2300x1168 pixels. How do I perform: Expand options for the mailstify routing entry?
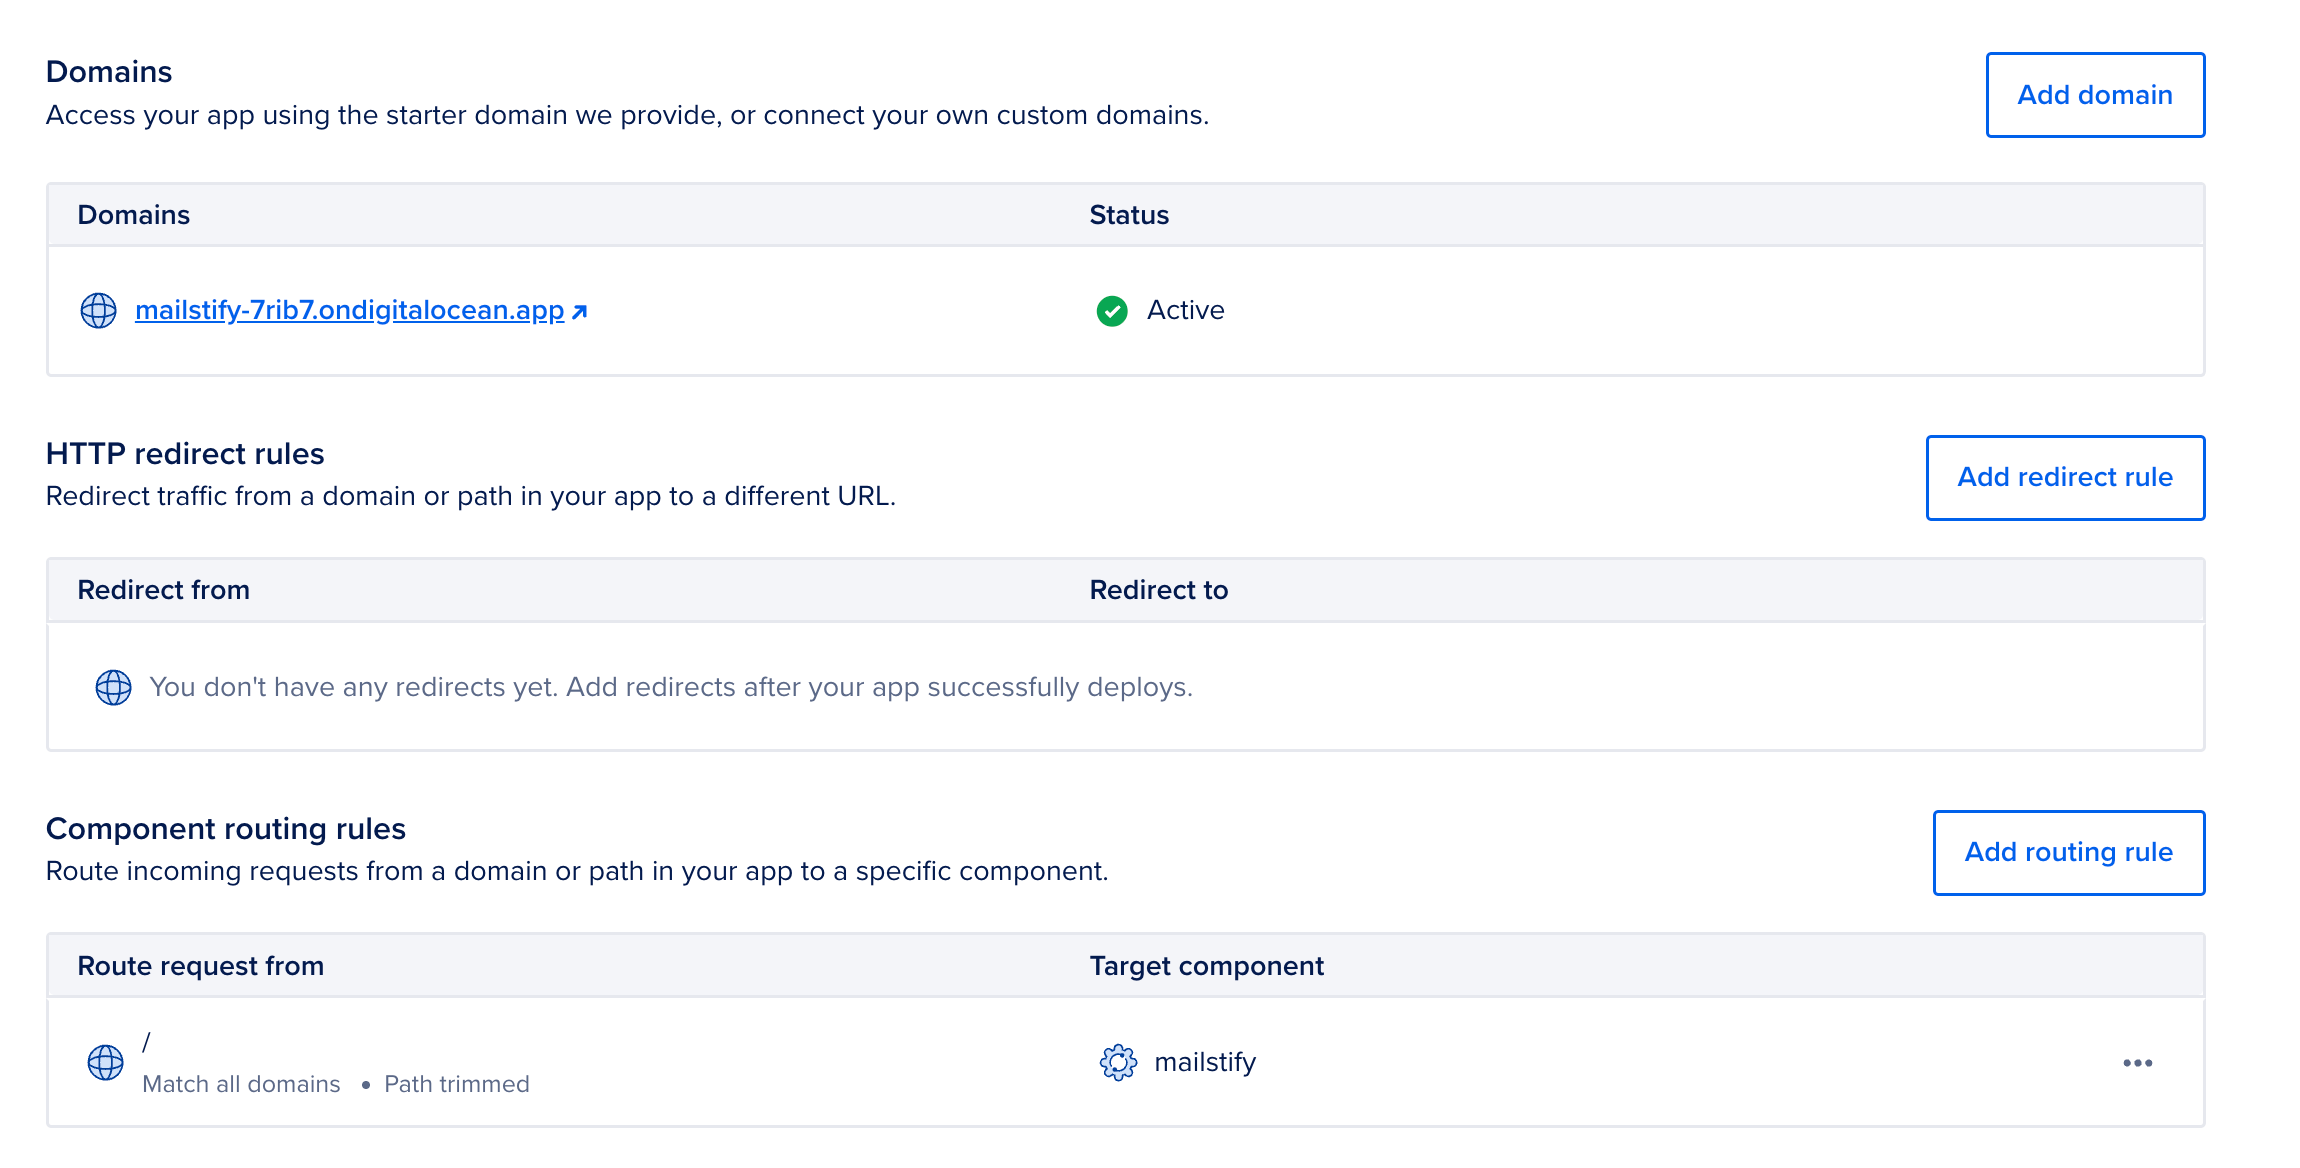[x=2136, y=1063]
